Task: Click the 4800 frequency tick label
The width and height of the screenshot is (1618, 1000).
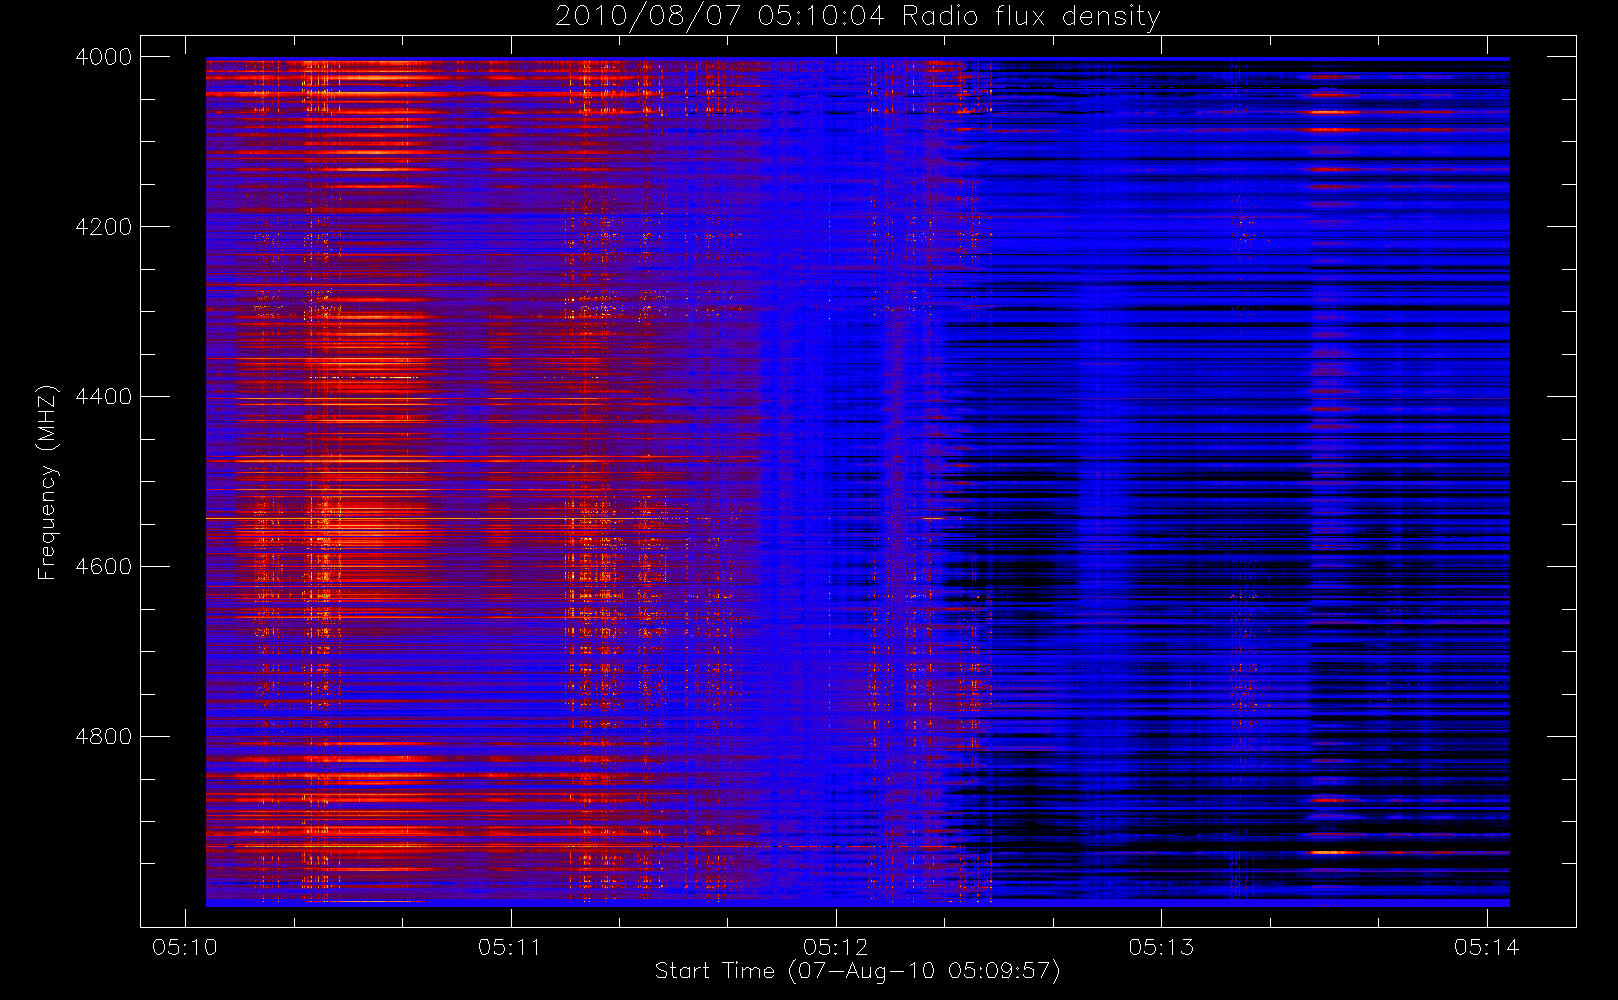Action: (x=104, y=737)
